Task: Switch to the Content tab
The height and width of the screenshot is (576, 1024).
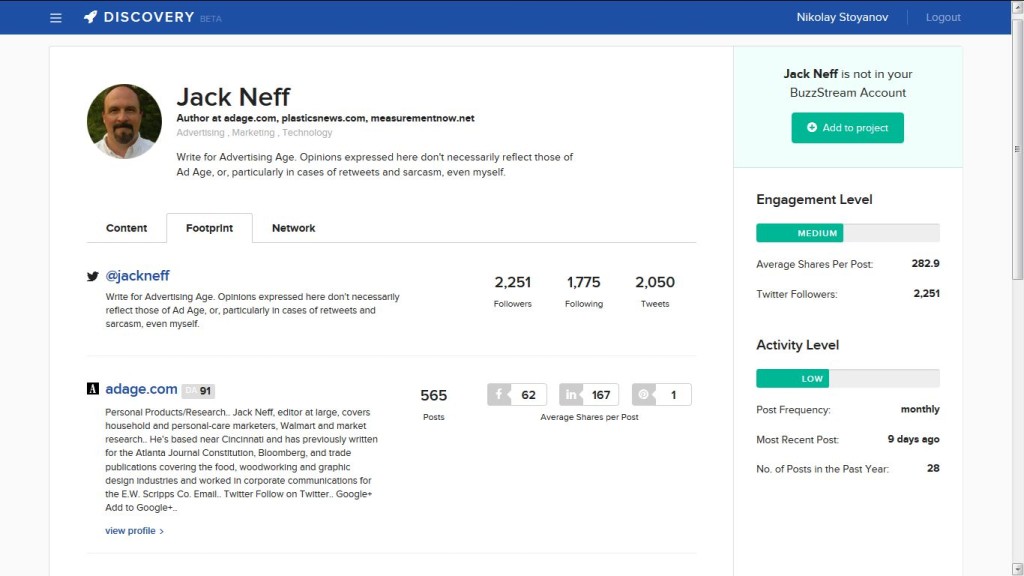Action: click(x=126, y=228)
